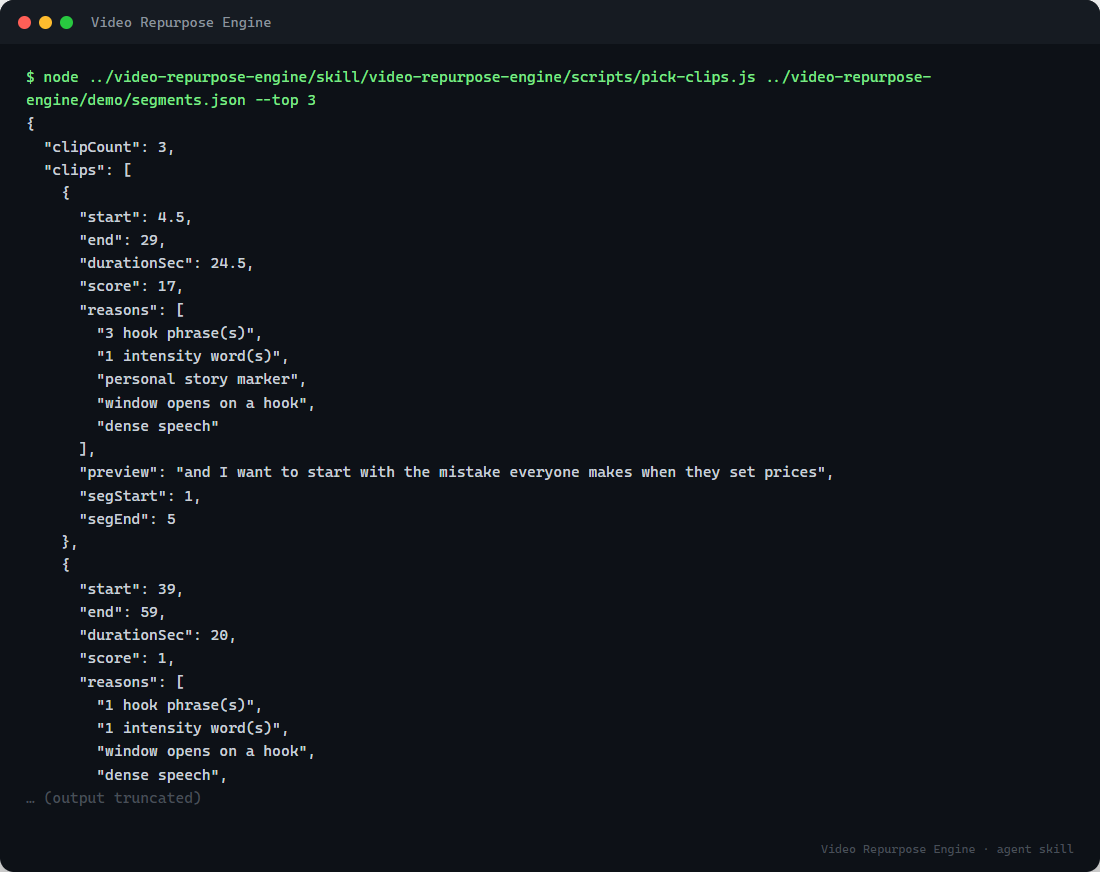This screenshot has width=1100, height=872.
Task: Select the "segEnd": 5 line
Action: (x=127, y=520)
